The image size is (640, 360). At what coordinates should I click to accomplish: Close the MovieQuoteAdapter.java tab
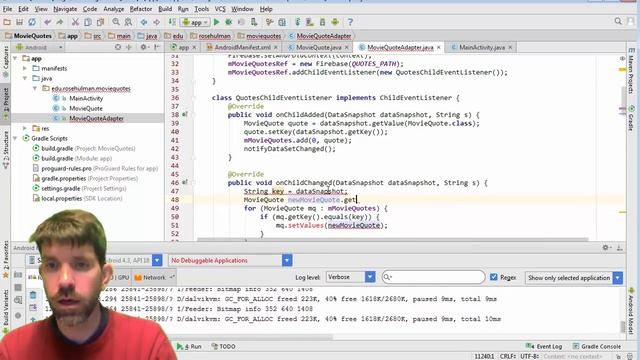click(x=439, y=47)
